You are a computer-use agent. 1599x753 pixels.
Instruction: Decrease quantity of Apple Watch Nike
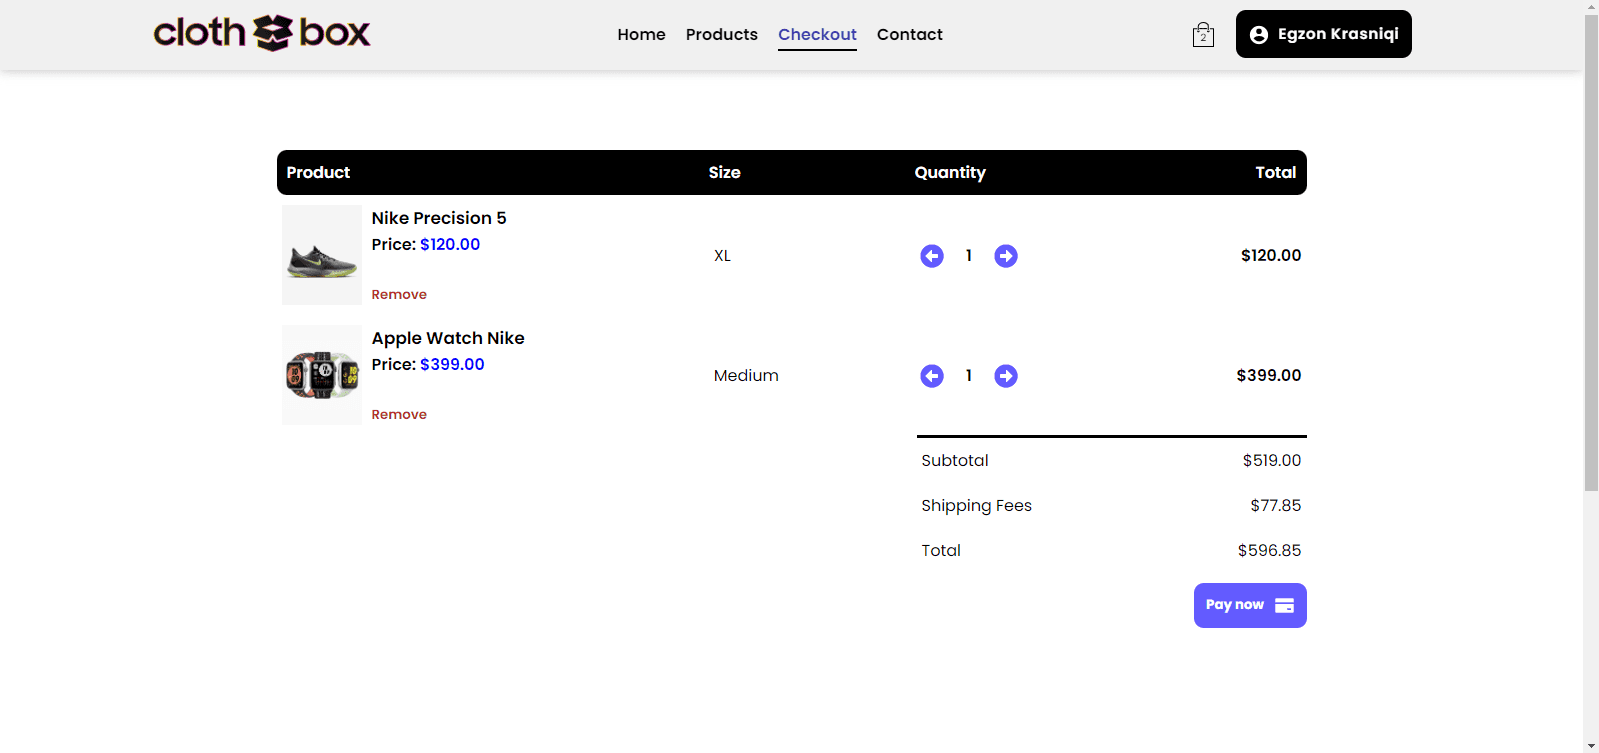(931, 376)
